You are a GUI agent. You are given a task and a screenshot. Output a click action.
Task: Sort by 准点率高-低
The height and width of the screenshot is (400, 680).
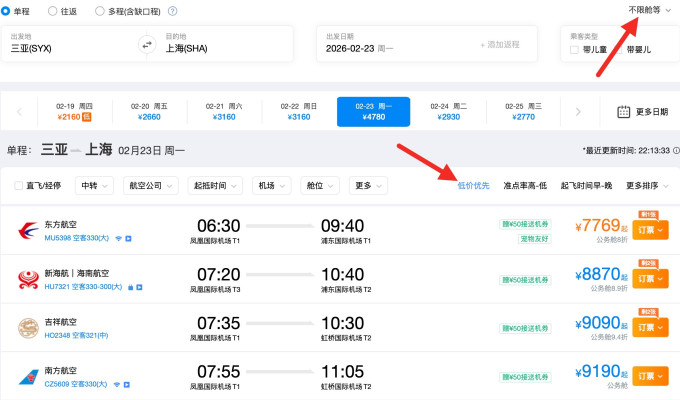[525, 186]
